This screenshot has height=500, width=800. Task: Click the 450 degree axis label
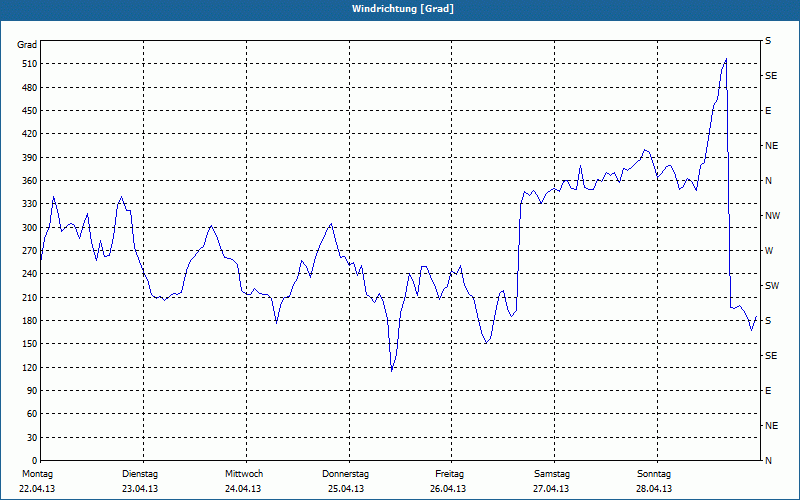[x=30, y=111]
